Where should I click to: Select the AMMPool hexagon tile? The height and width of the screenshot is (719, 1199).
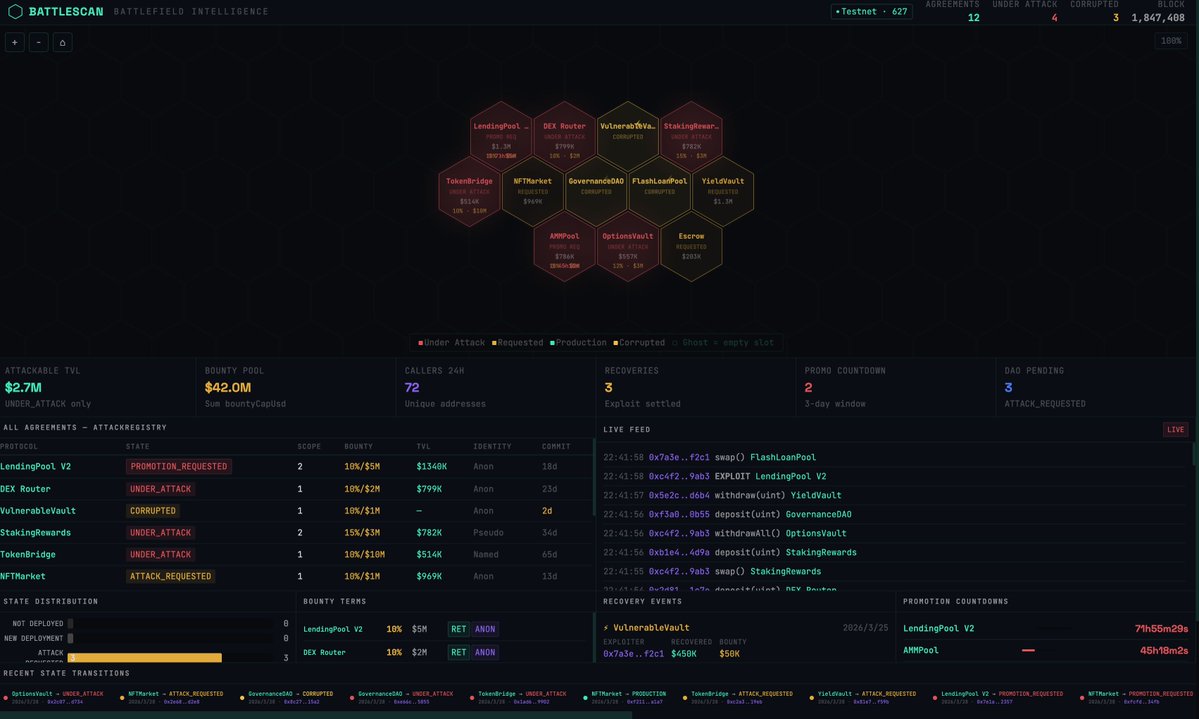click(564, 246)
